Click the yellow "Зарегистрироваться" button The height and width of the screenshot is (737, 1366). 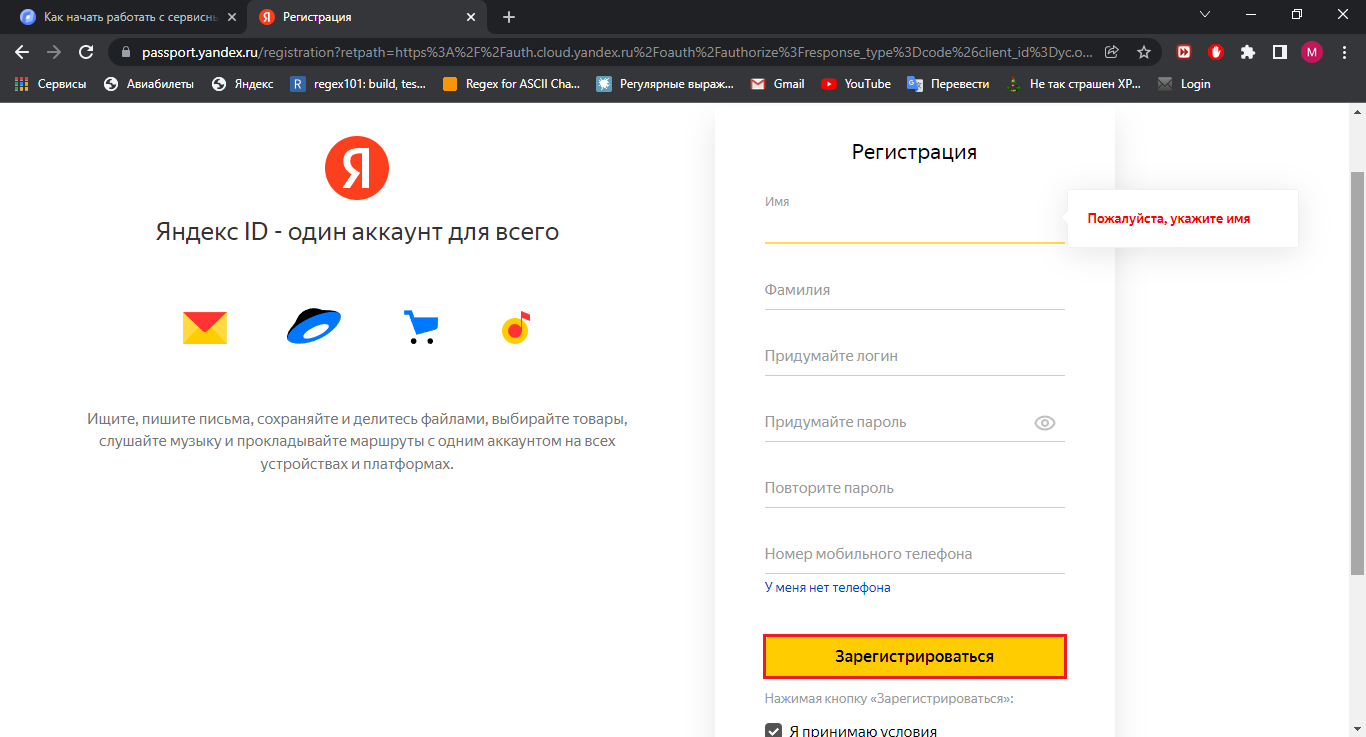[x=915, y=656]
